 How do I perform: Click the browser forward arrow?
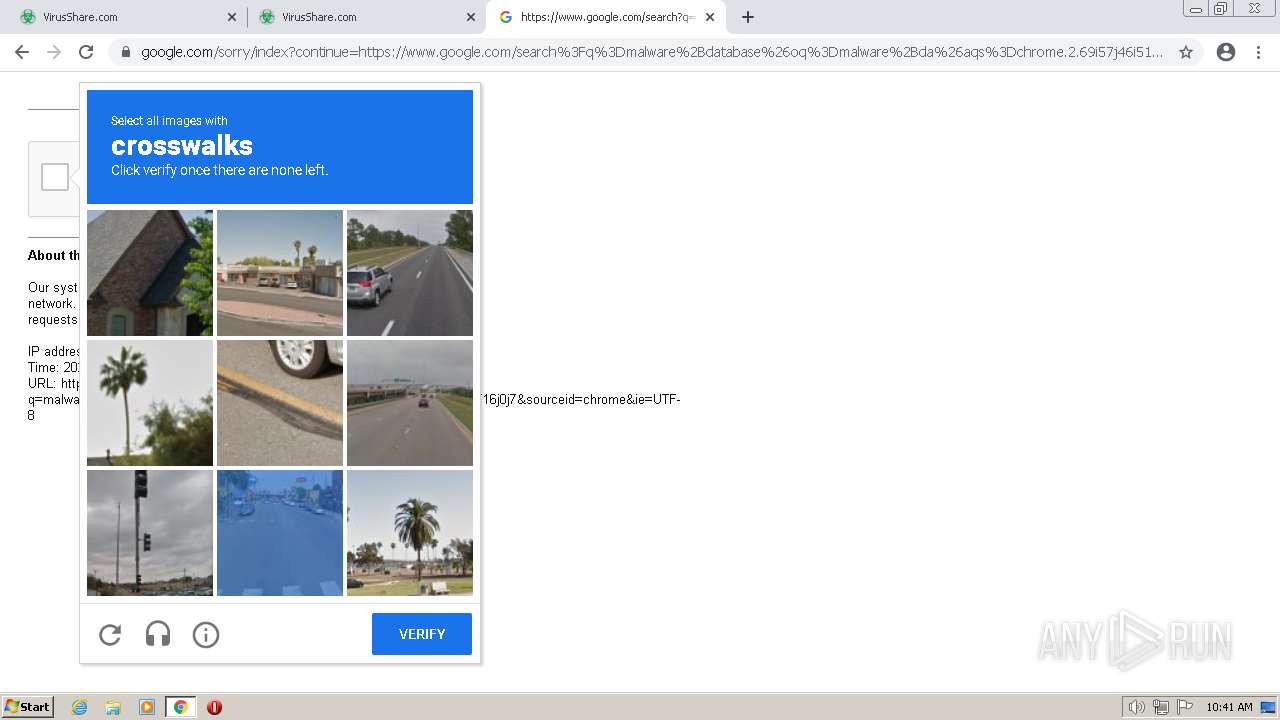tap(54, 52)
